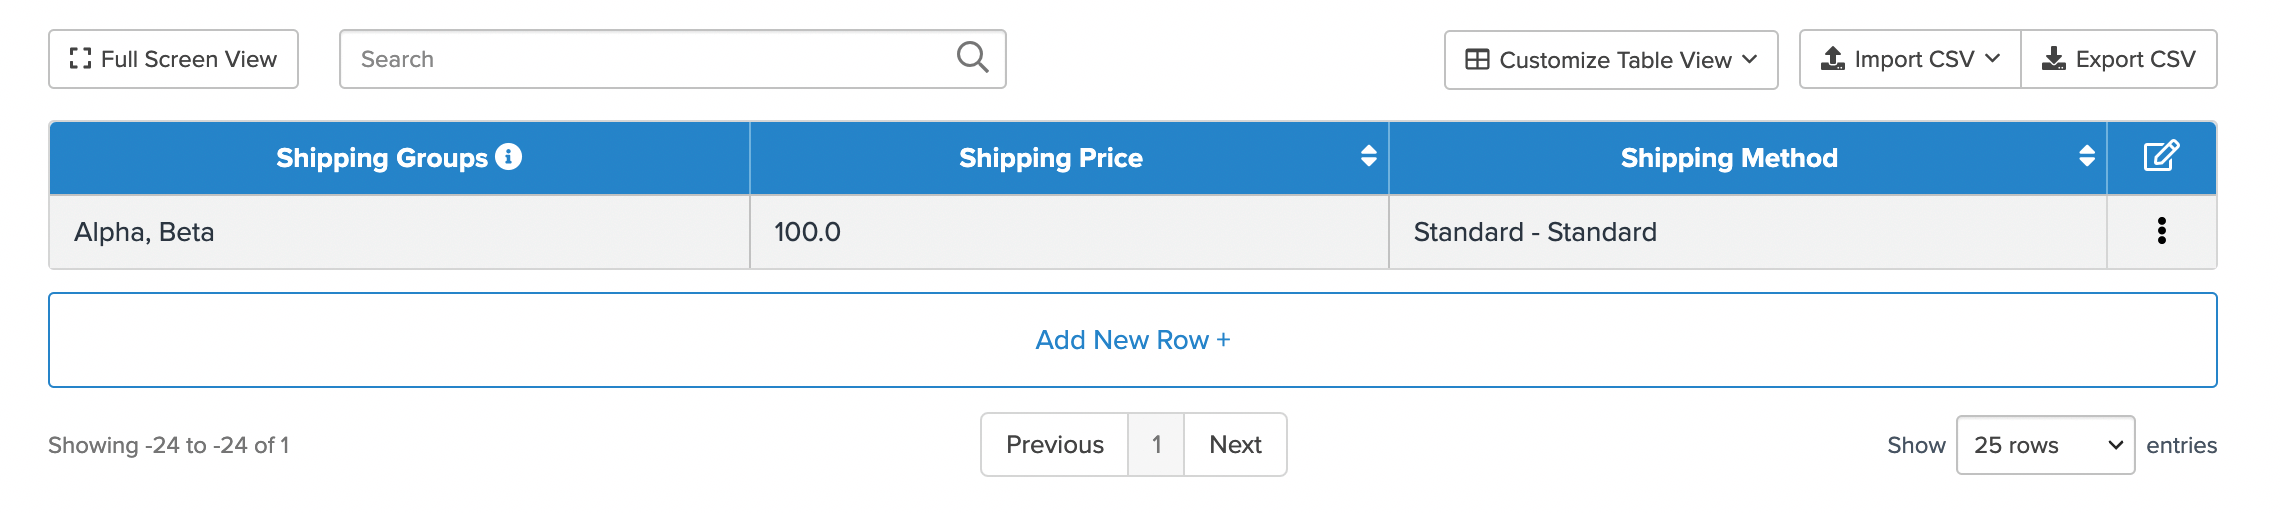Click the edit pencil icon in header

(x=2160, y=157)
